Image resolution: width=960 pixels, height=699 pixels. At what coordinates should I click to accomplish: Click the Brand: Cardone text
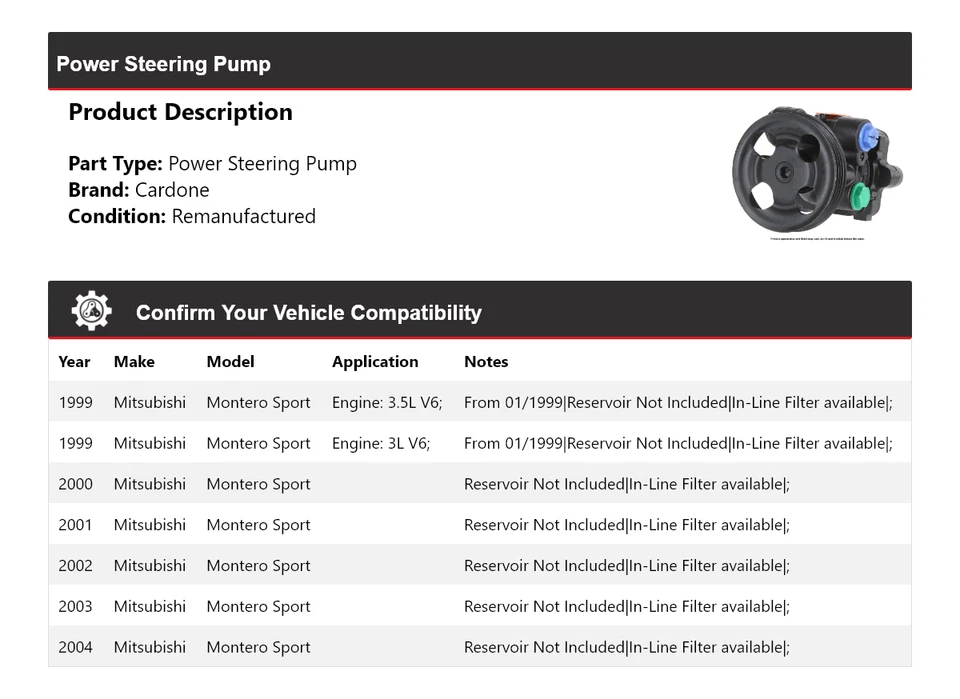(x=139, y=190)
